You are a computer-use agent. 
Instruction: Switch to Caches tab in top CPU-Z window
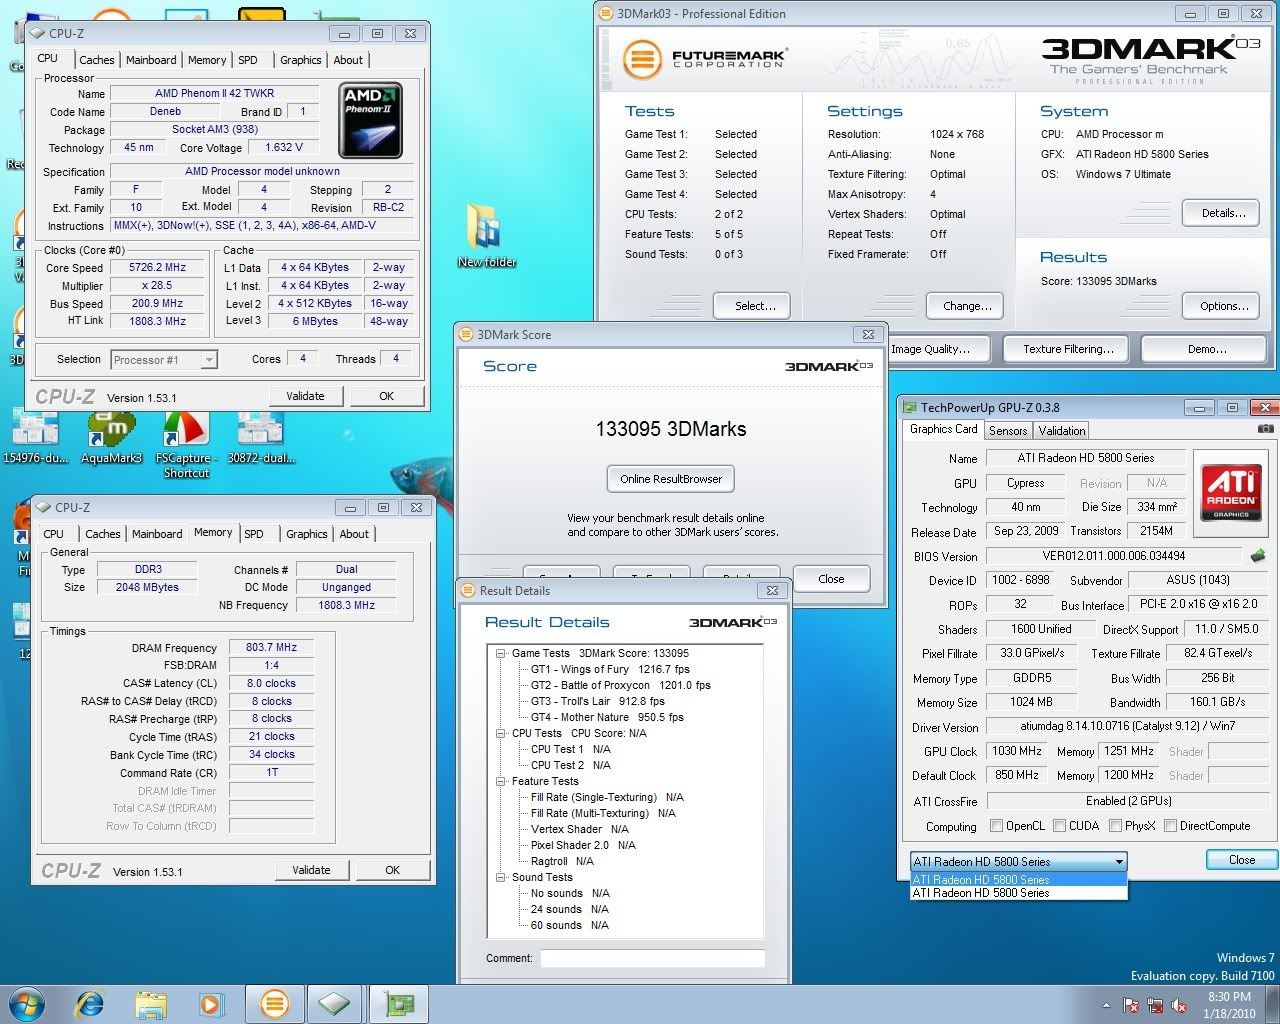pos(97,60)
